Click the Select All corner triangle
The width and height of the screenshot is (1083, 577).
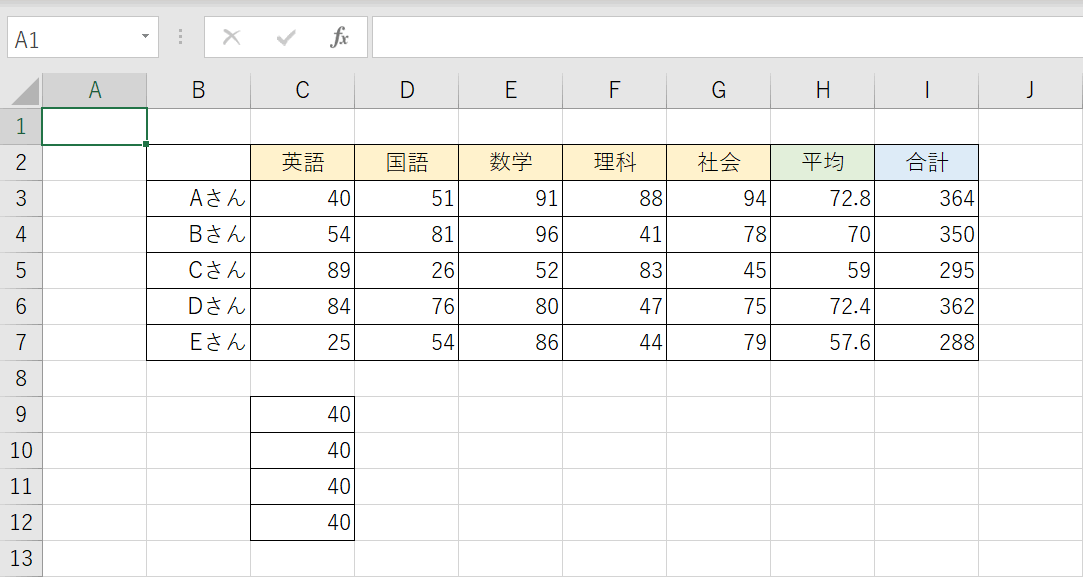click(24, 91)
